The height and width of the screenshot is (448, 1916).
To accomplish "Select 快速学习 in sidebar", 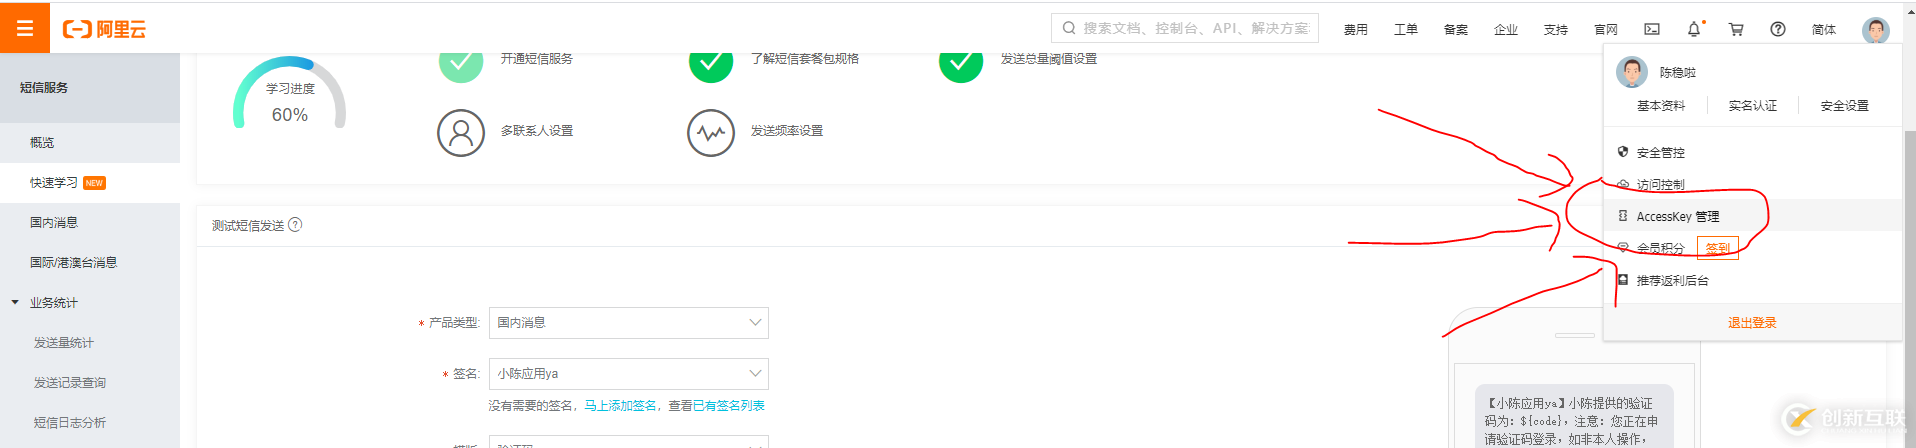I will point(90,182).
